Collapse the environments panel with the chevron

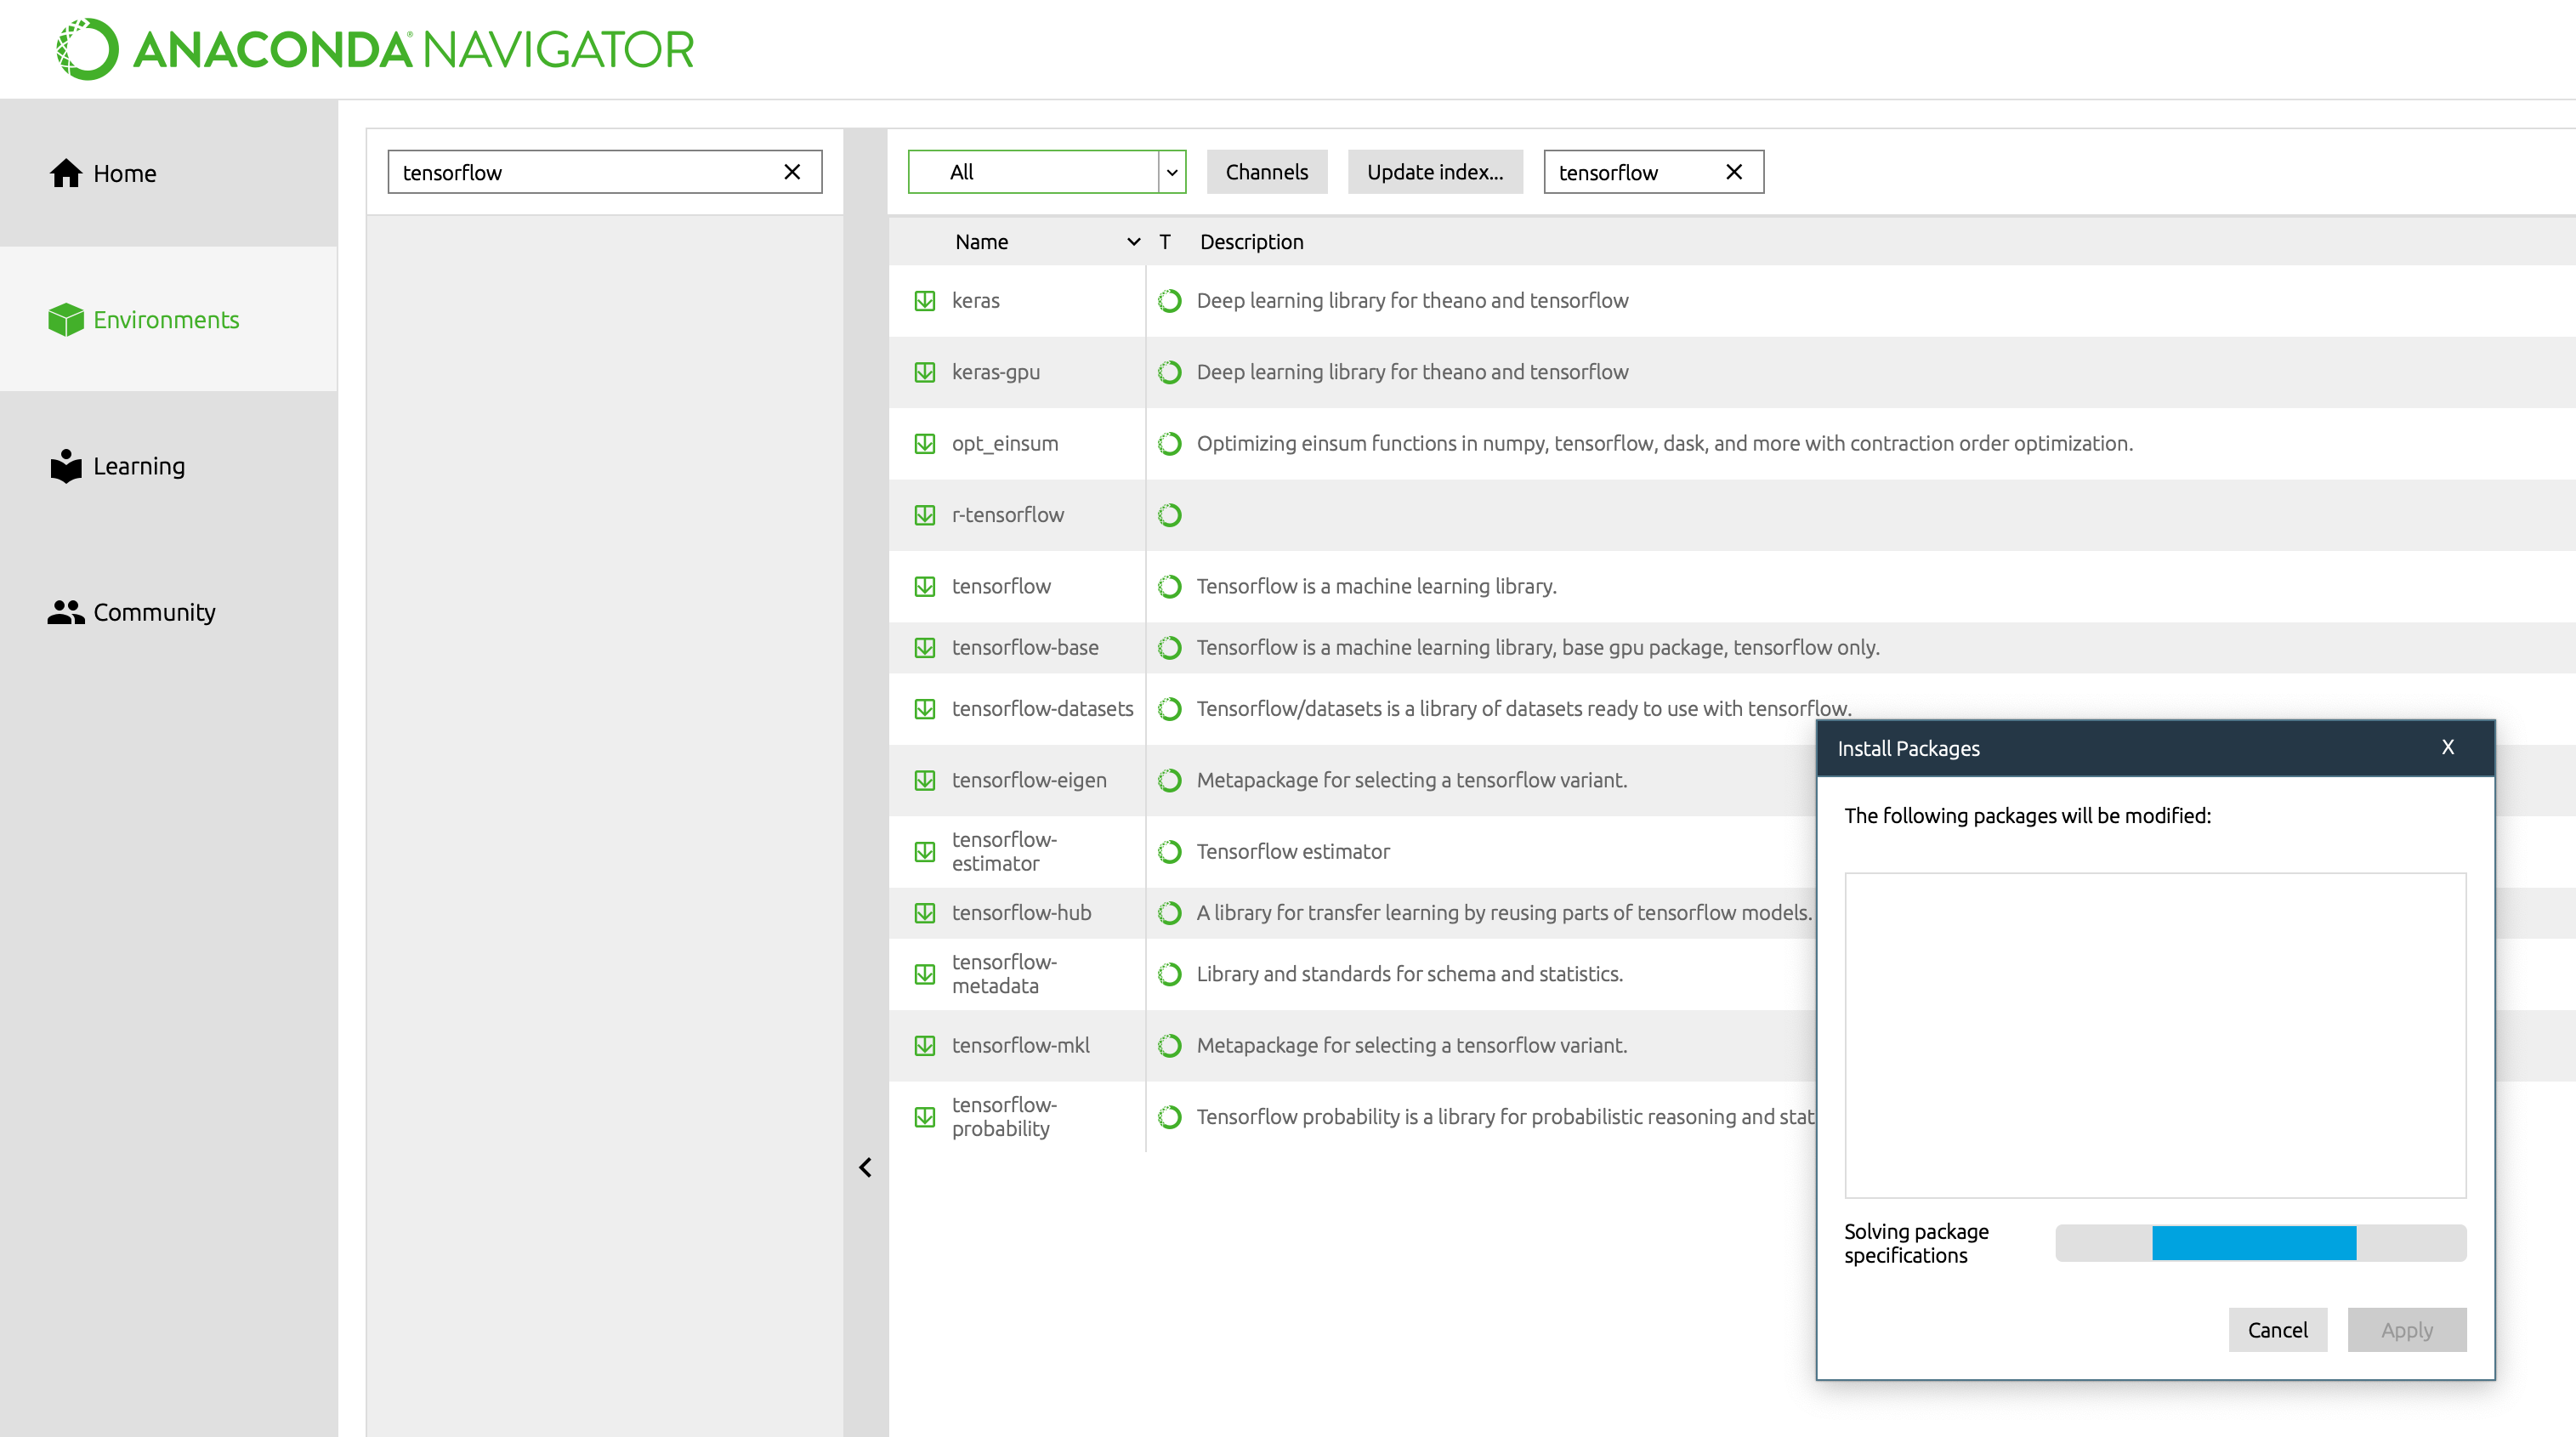866,1167
